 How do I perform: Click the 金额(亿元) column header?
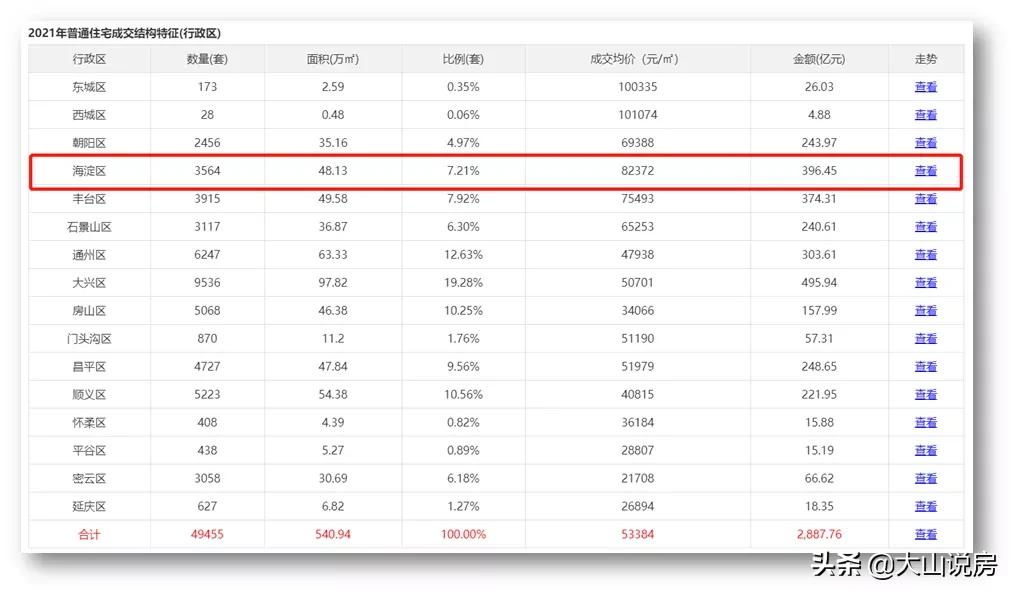point(819,59)
